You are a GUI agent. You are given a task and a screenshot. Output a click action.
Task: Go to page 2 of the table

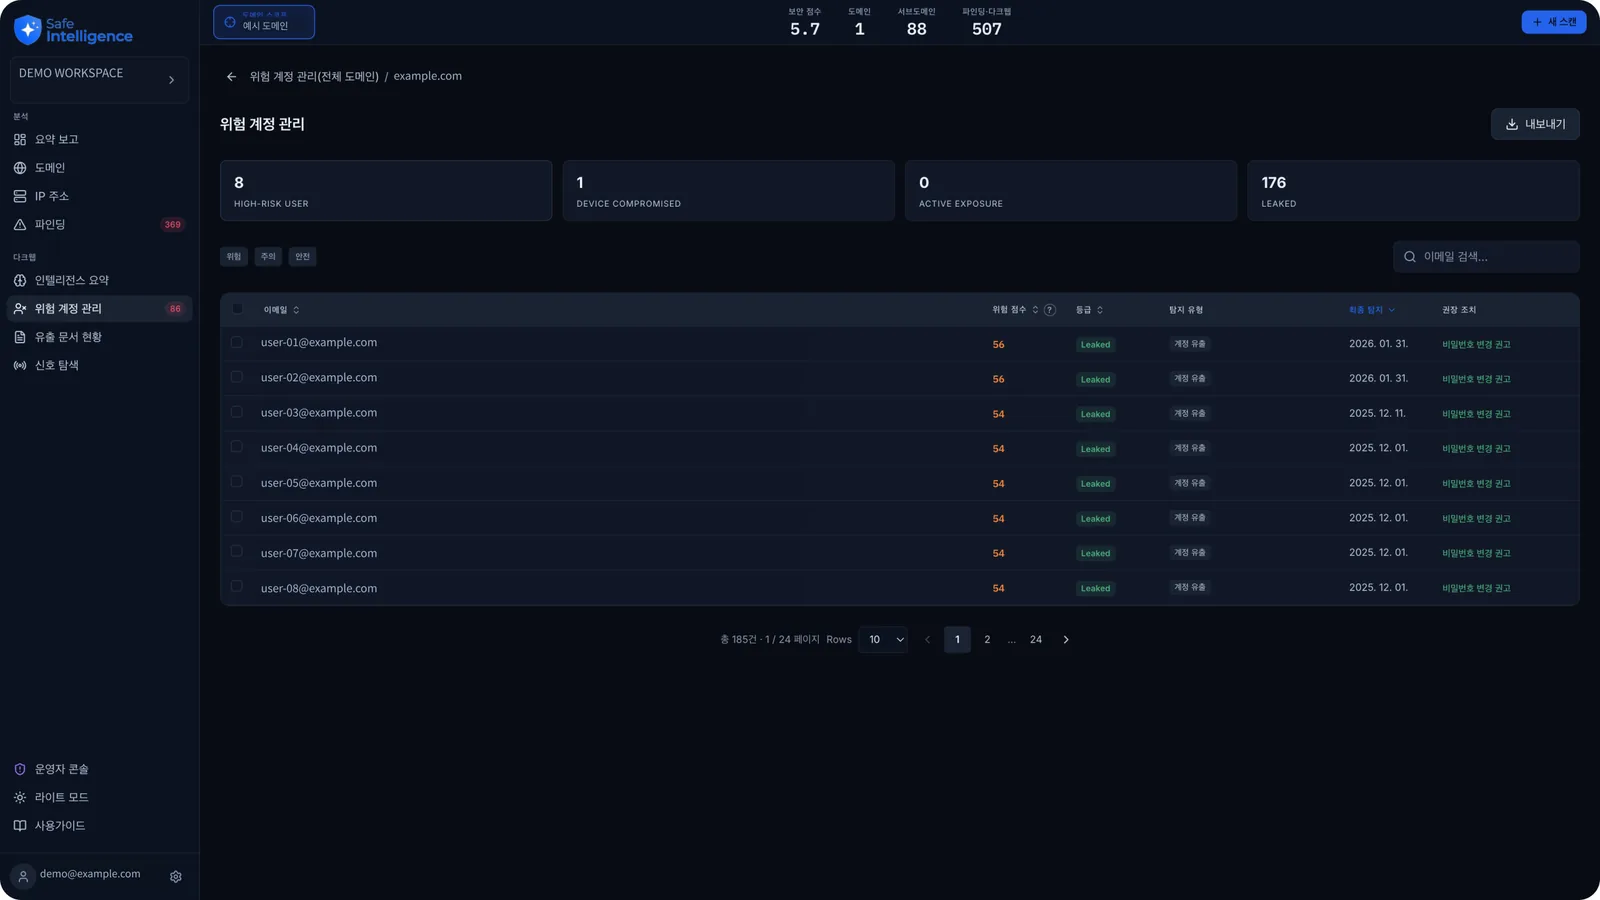click(x=987, y=640)
